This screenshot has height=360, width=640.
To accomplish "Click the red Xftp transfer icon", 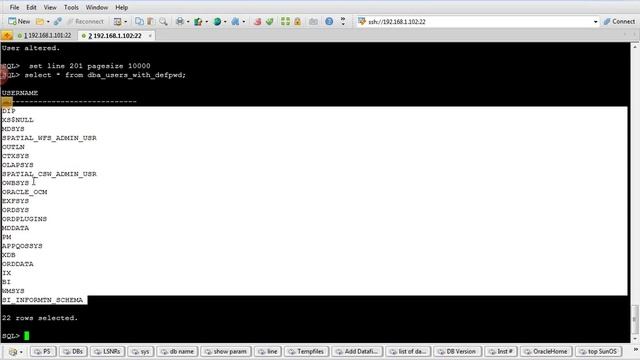I will tap(257, 21).
